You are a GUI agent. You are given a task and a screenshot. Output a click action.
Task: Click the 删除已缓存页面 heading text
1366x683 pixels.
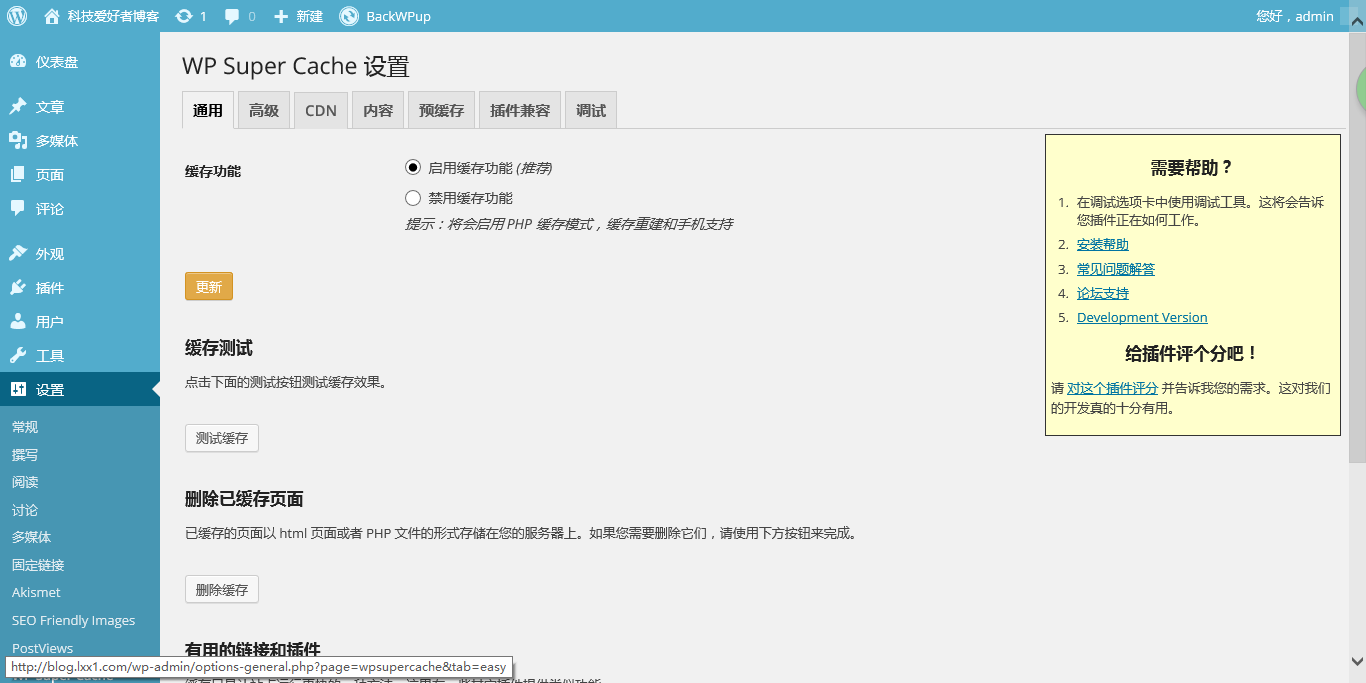point(244,499)
